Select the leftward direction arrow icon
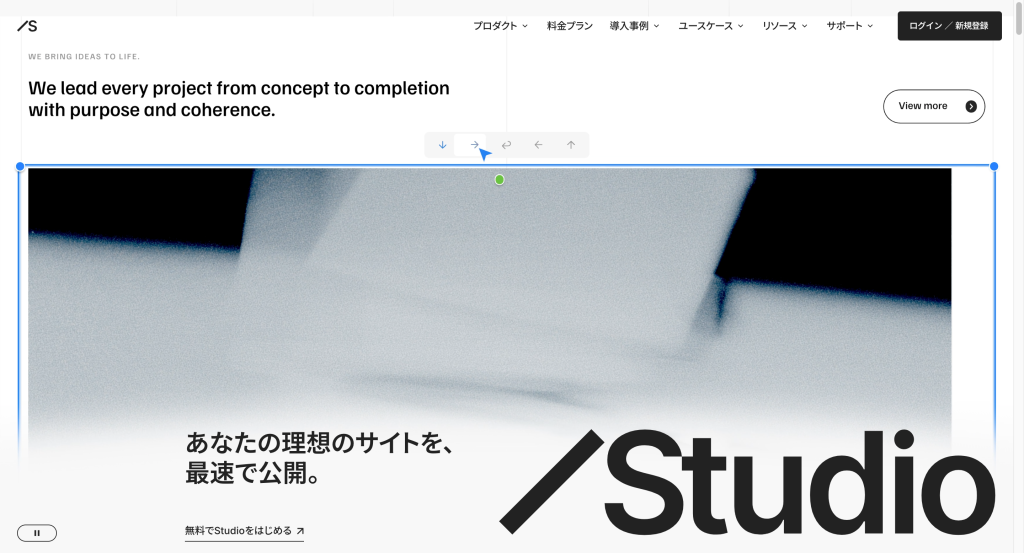This screenshot has width=1024, height=553. pos(538,145)
